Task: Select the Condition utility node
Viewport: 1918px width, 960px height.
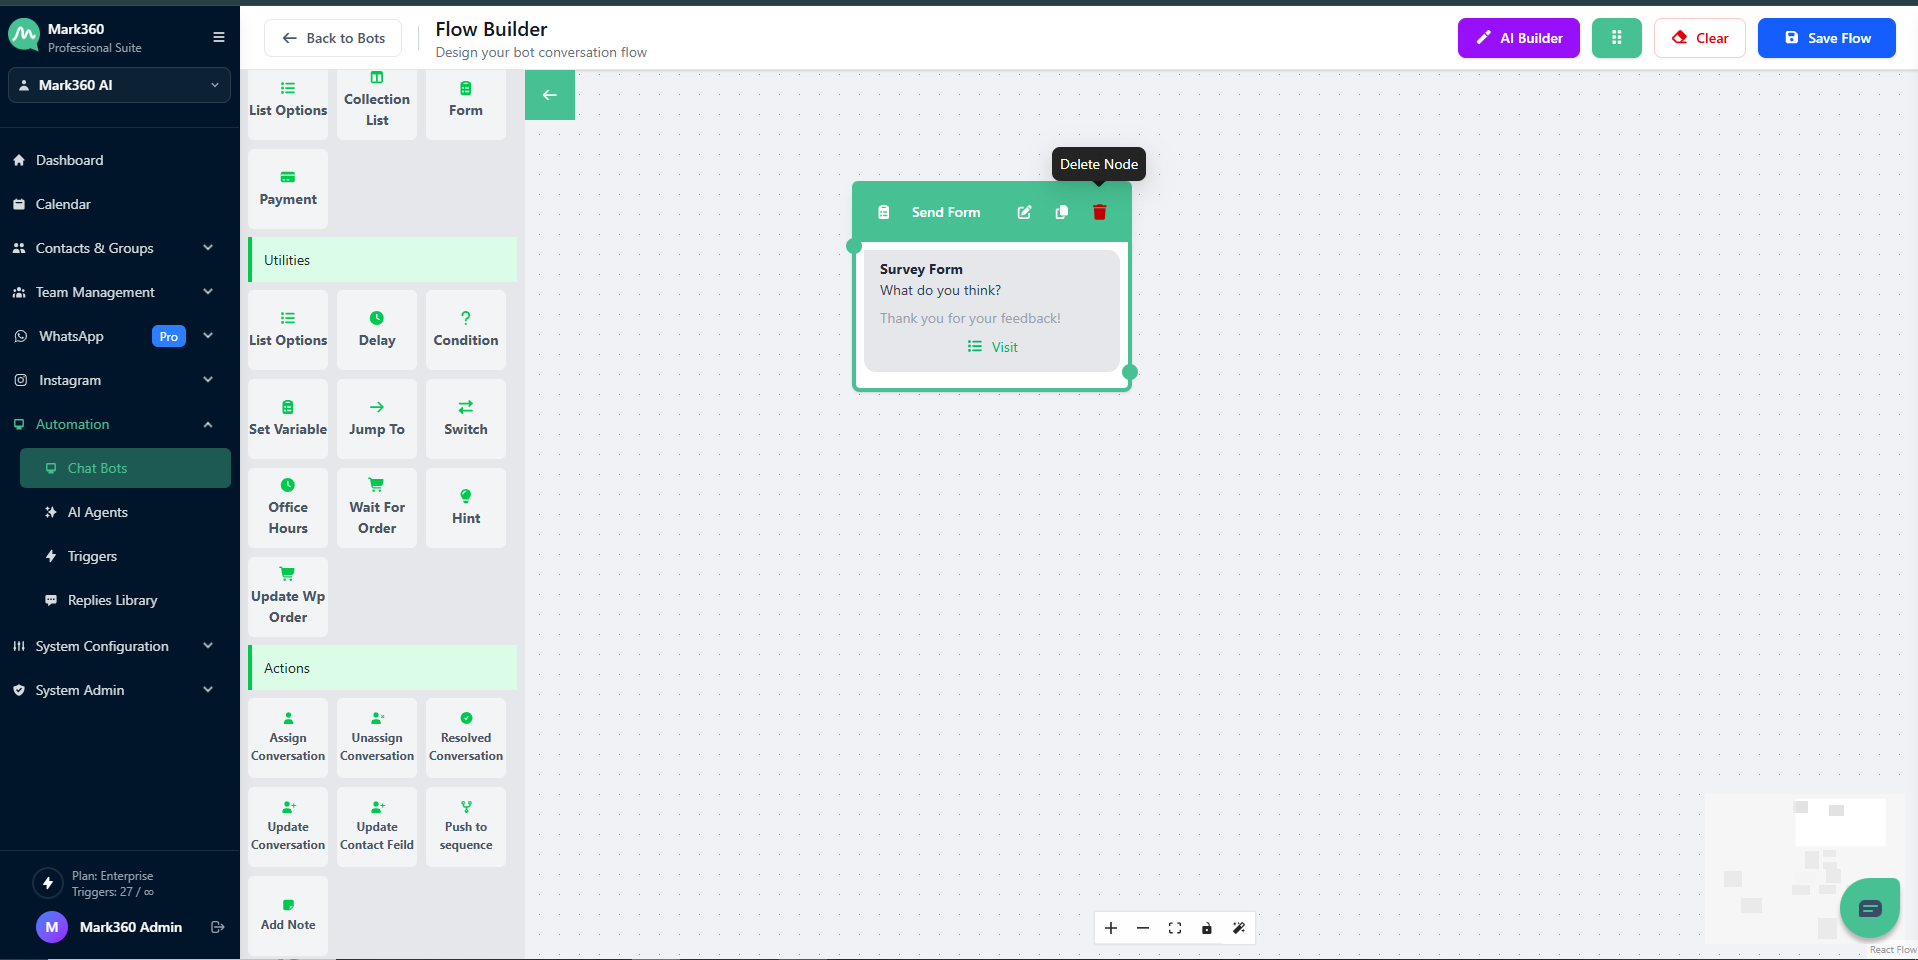Action: [x=465, y=329]
